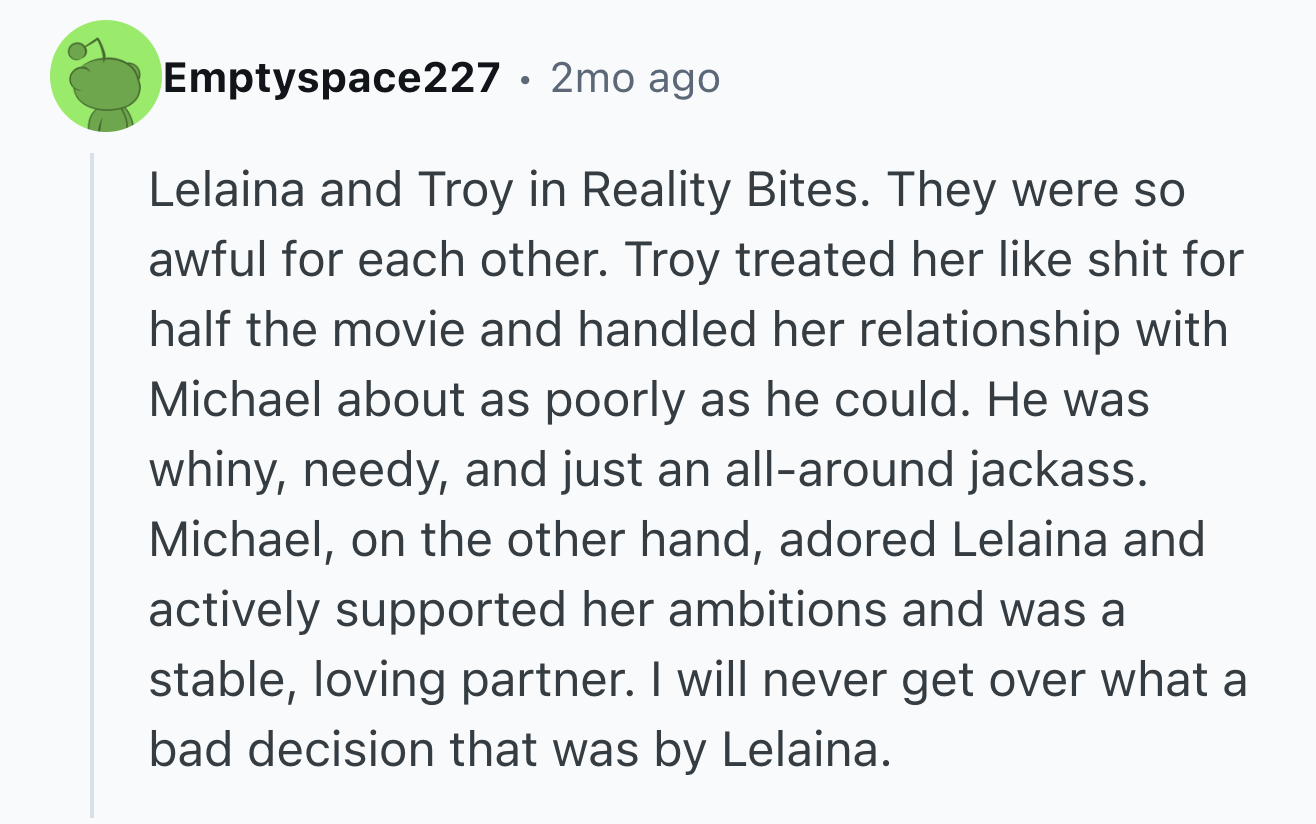Click the word "jackass" in the comment
The width and height of the screenshot is (1316, 824).
1053,471
